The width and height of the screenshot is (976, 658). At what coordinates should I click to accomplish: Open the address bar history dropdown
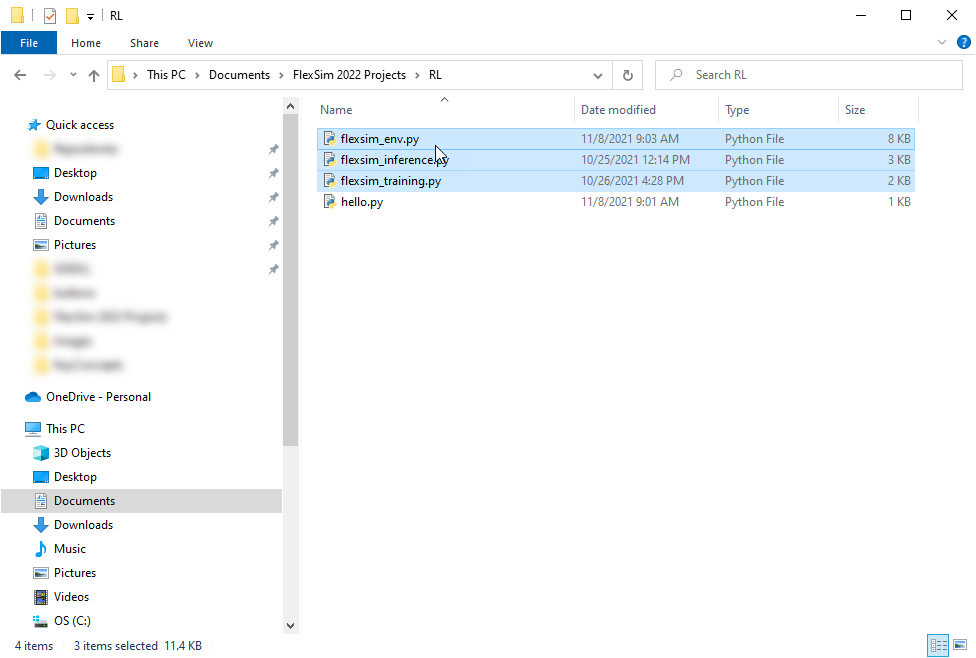(598, 75)
